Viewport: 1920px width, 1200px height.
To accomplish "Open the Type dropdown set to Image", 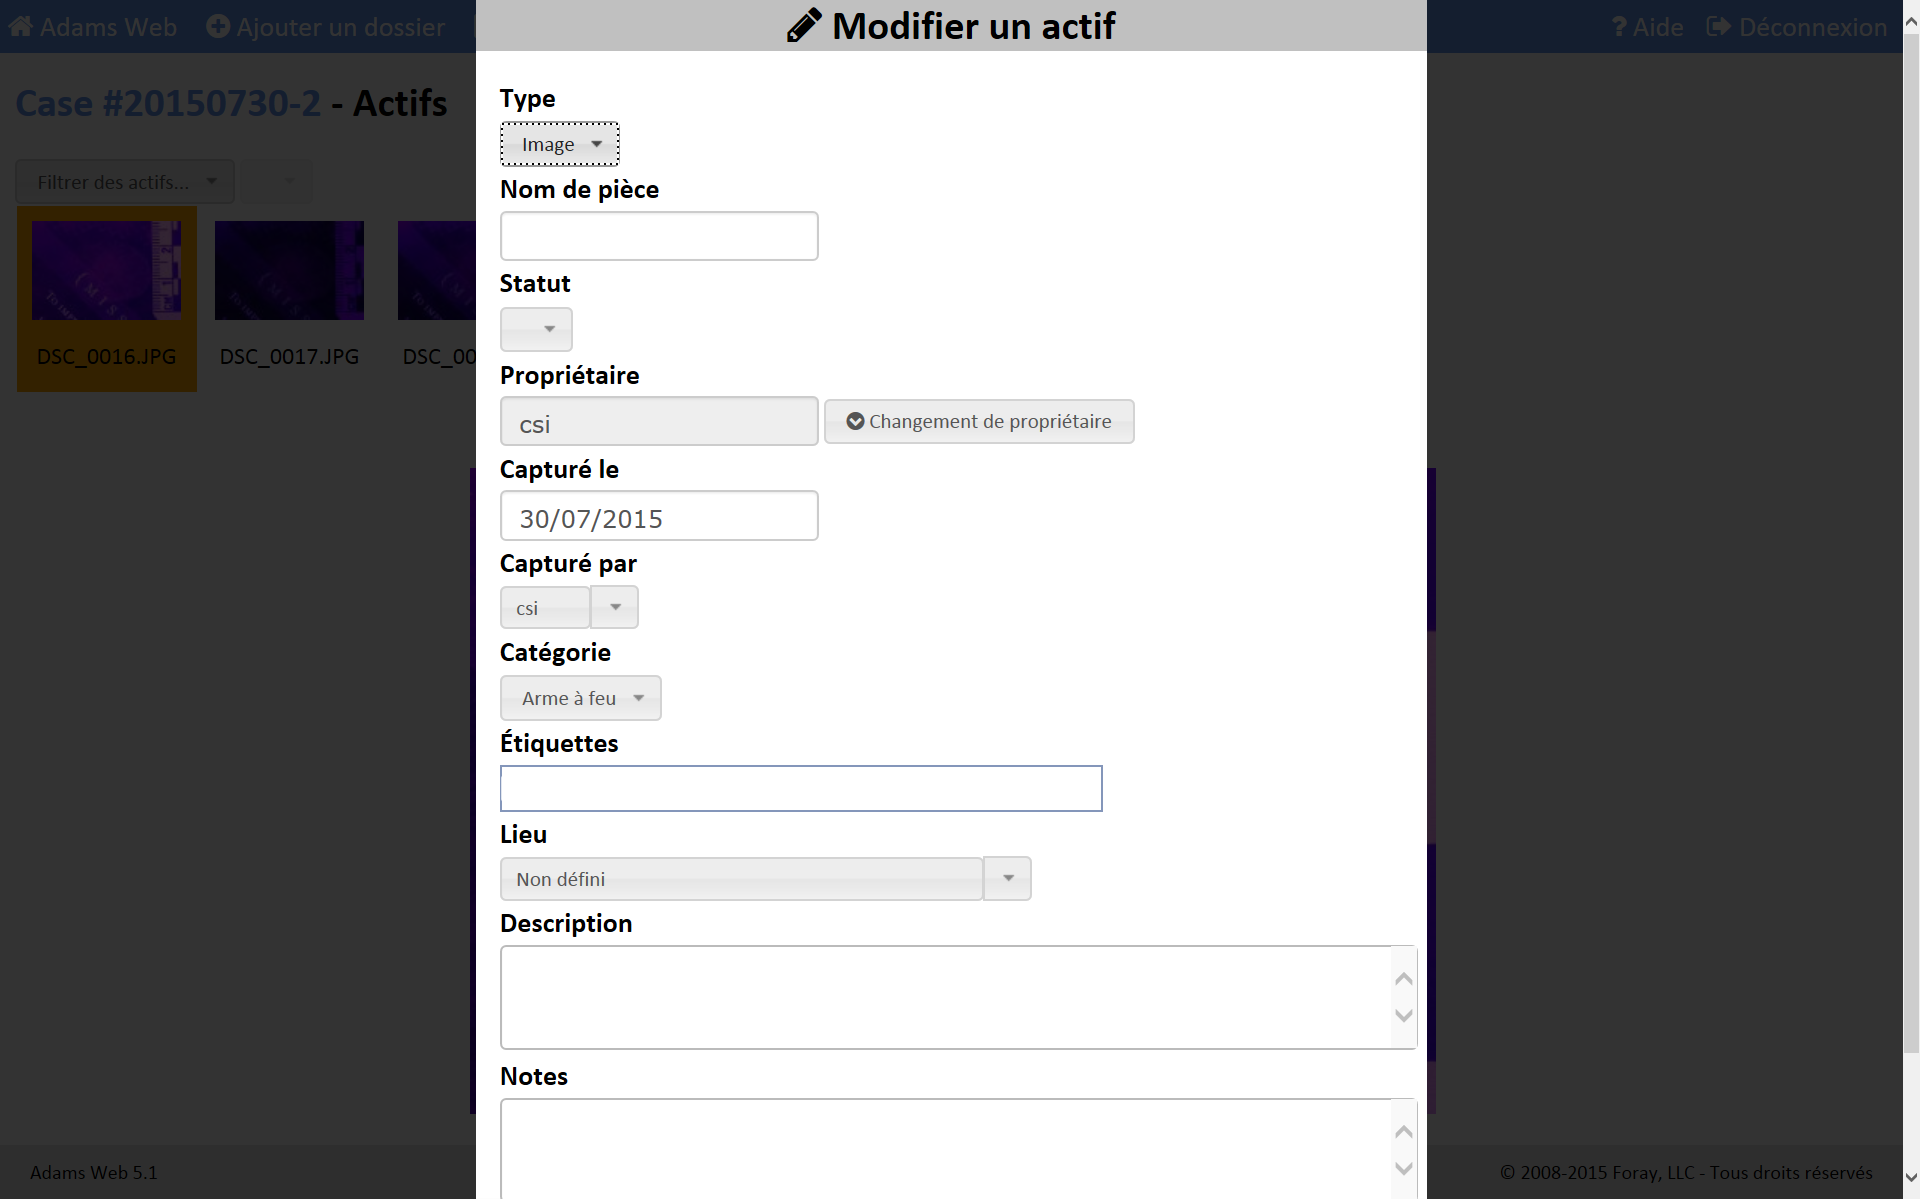I will (x=559, y=144).
